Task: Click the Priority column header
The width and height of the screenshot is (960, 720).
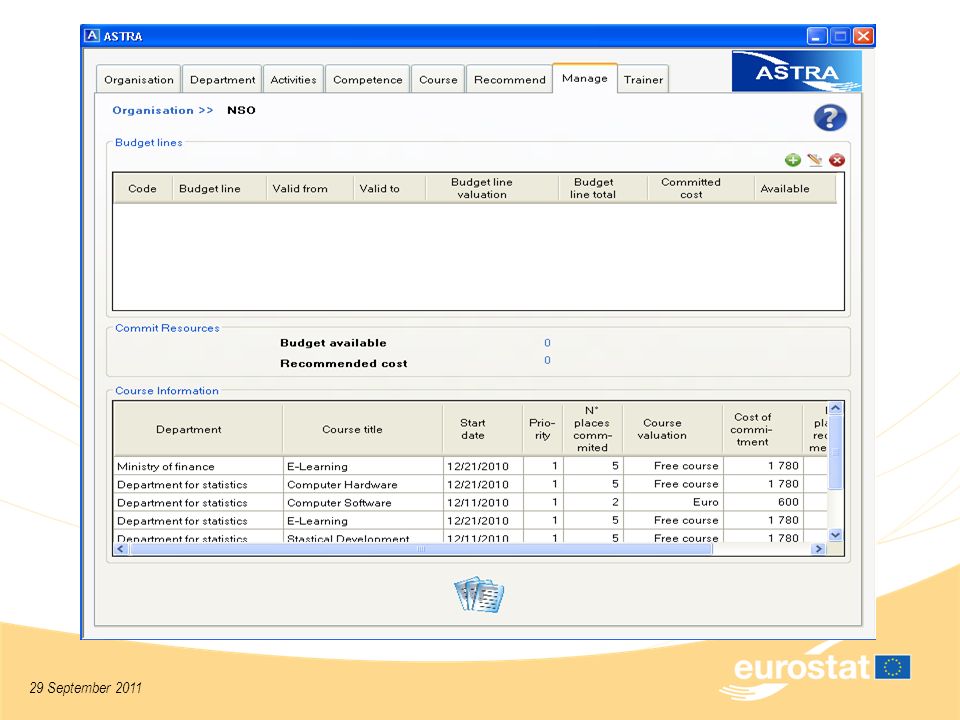Action: [x=542, y=429]
